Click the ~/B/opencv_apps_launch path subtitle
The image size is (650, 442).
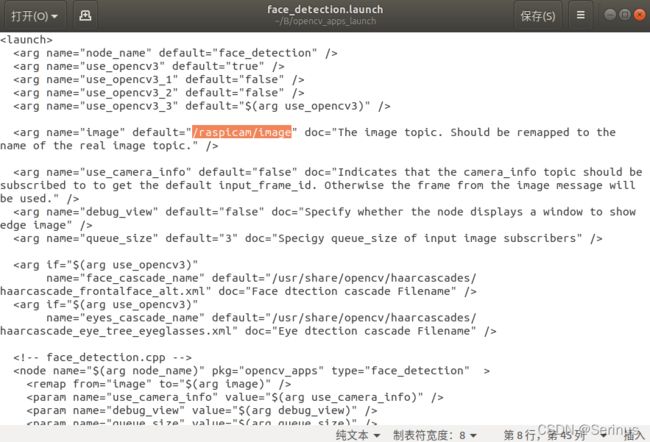(x=325, y=21)
